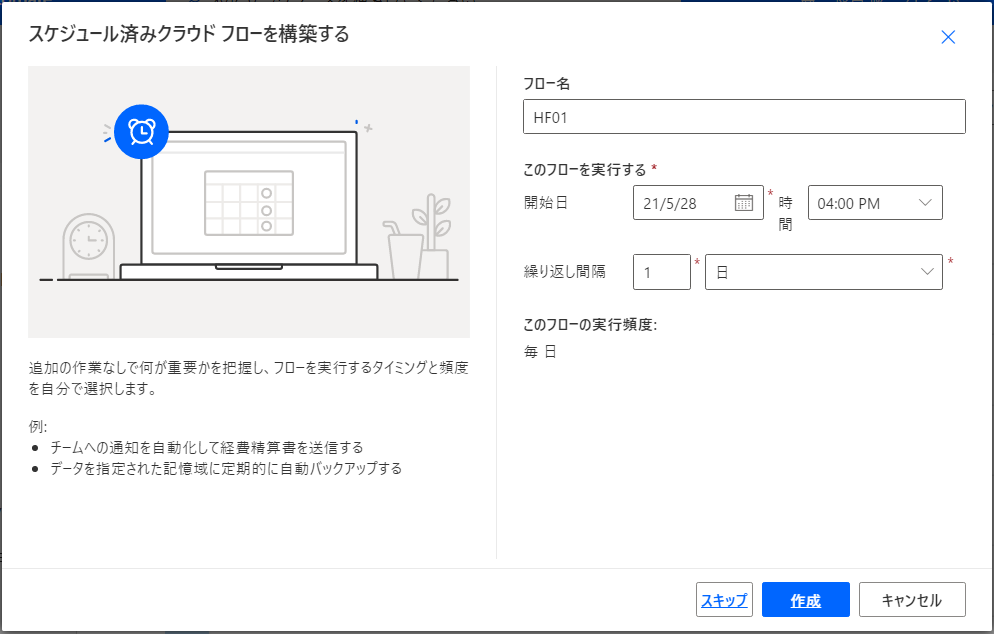Image resolution: width=994 pixels, height=634 pixels.
Task: Click the キャンセル button
Action: (912, 600)
